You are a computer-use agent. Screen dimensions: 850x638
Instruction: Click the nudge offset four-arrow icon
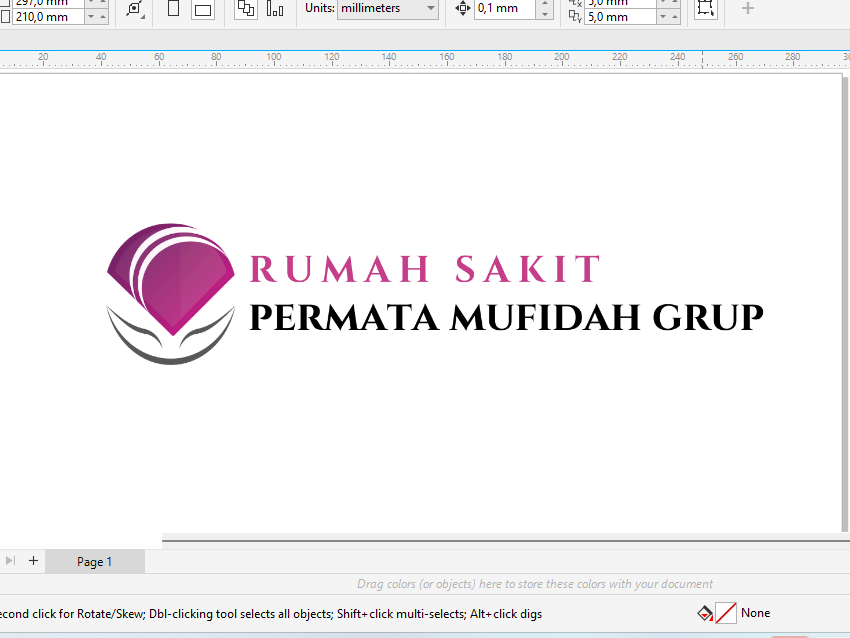click(461, 8)
